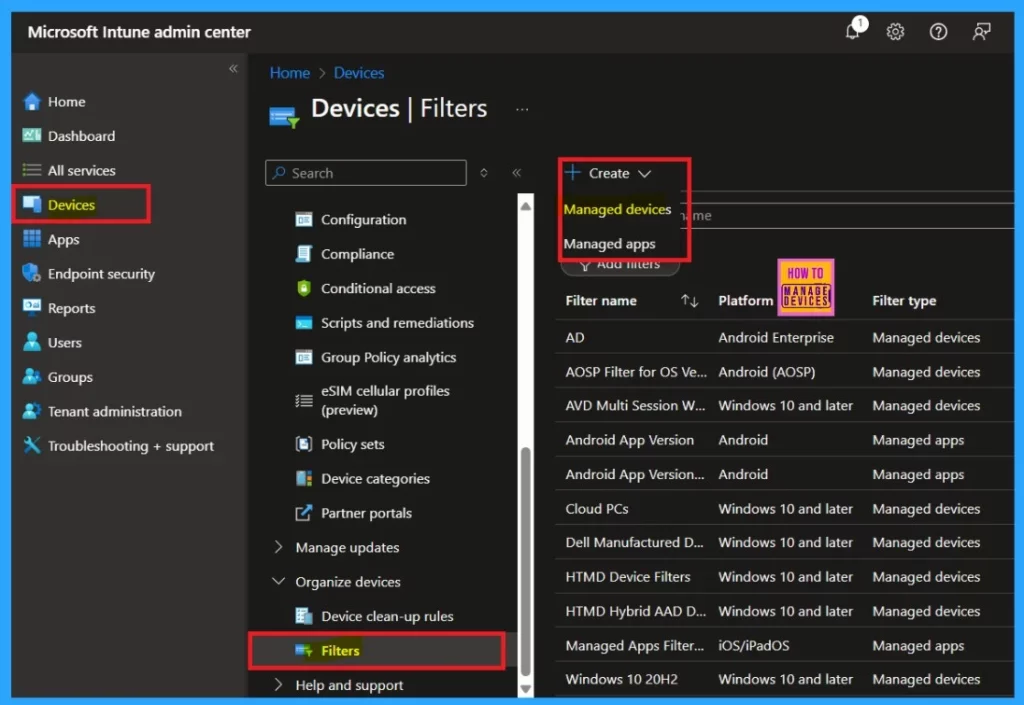Click the Scripts and remediations icon
The height and width of the screenshot is (705, 1024).
coord(304,323)
